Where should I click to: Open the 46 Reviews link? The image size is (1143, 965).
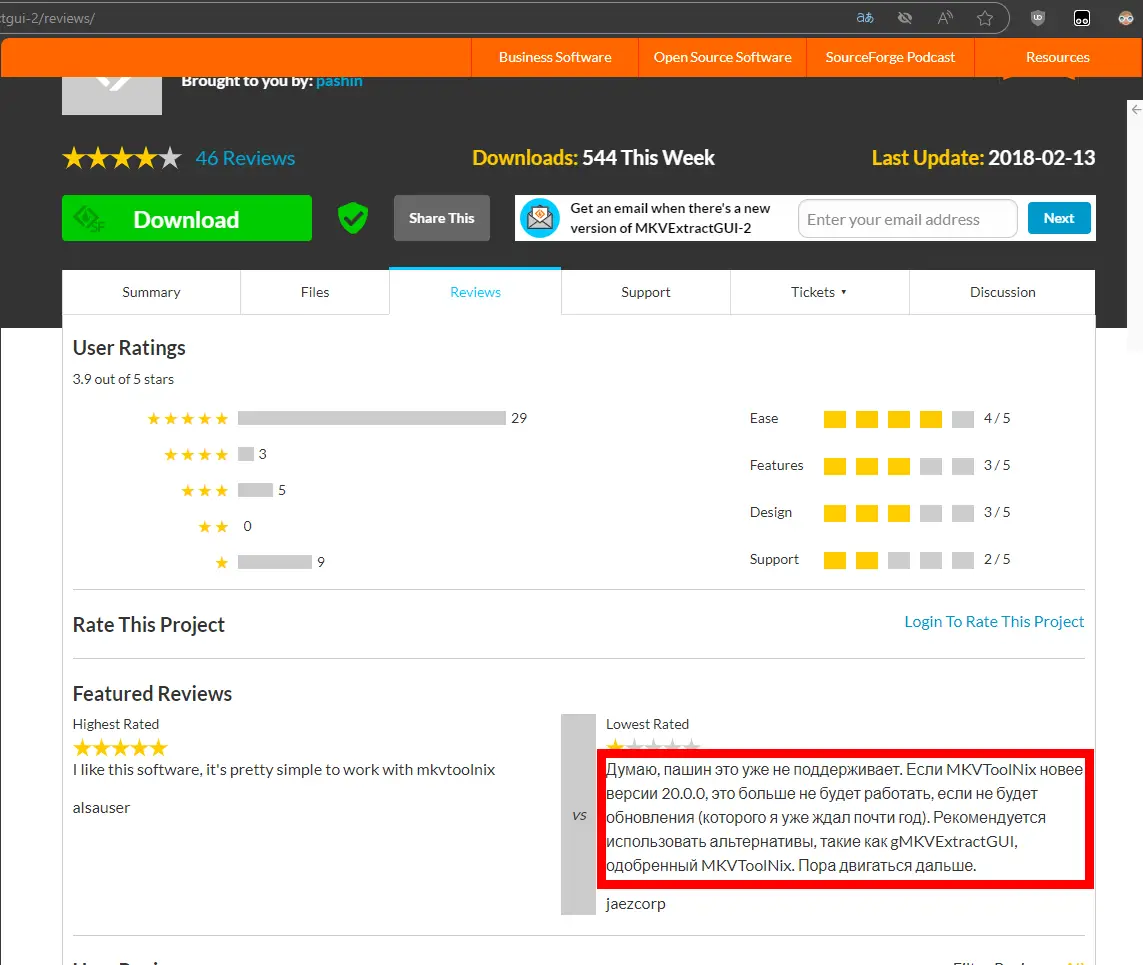coord(245,158)
